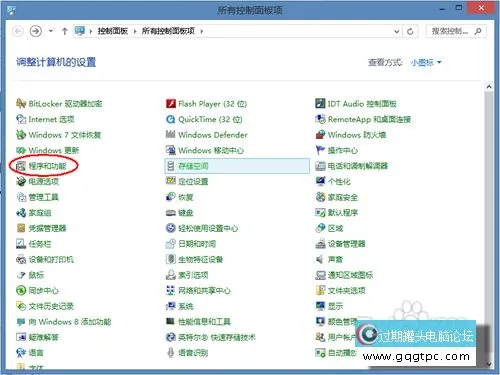Open the recent locations dropdown arrow

tap(51, 31)
